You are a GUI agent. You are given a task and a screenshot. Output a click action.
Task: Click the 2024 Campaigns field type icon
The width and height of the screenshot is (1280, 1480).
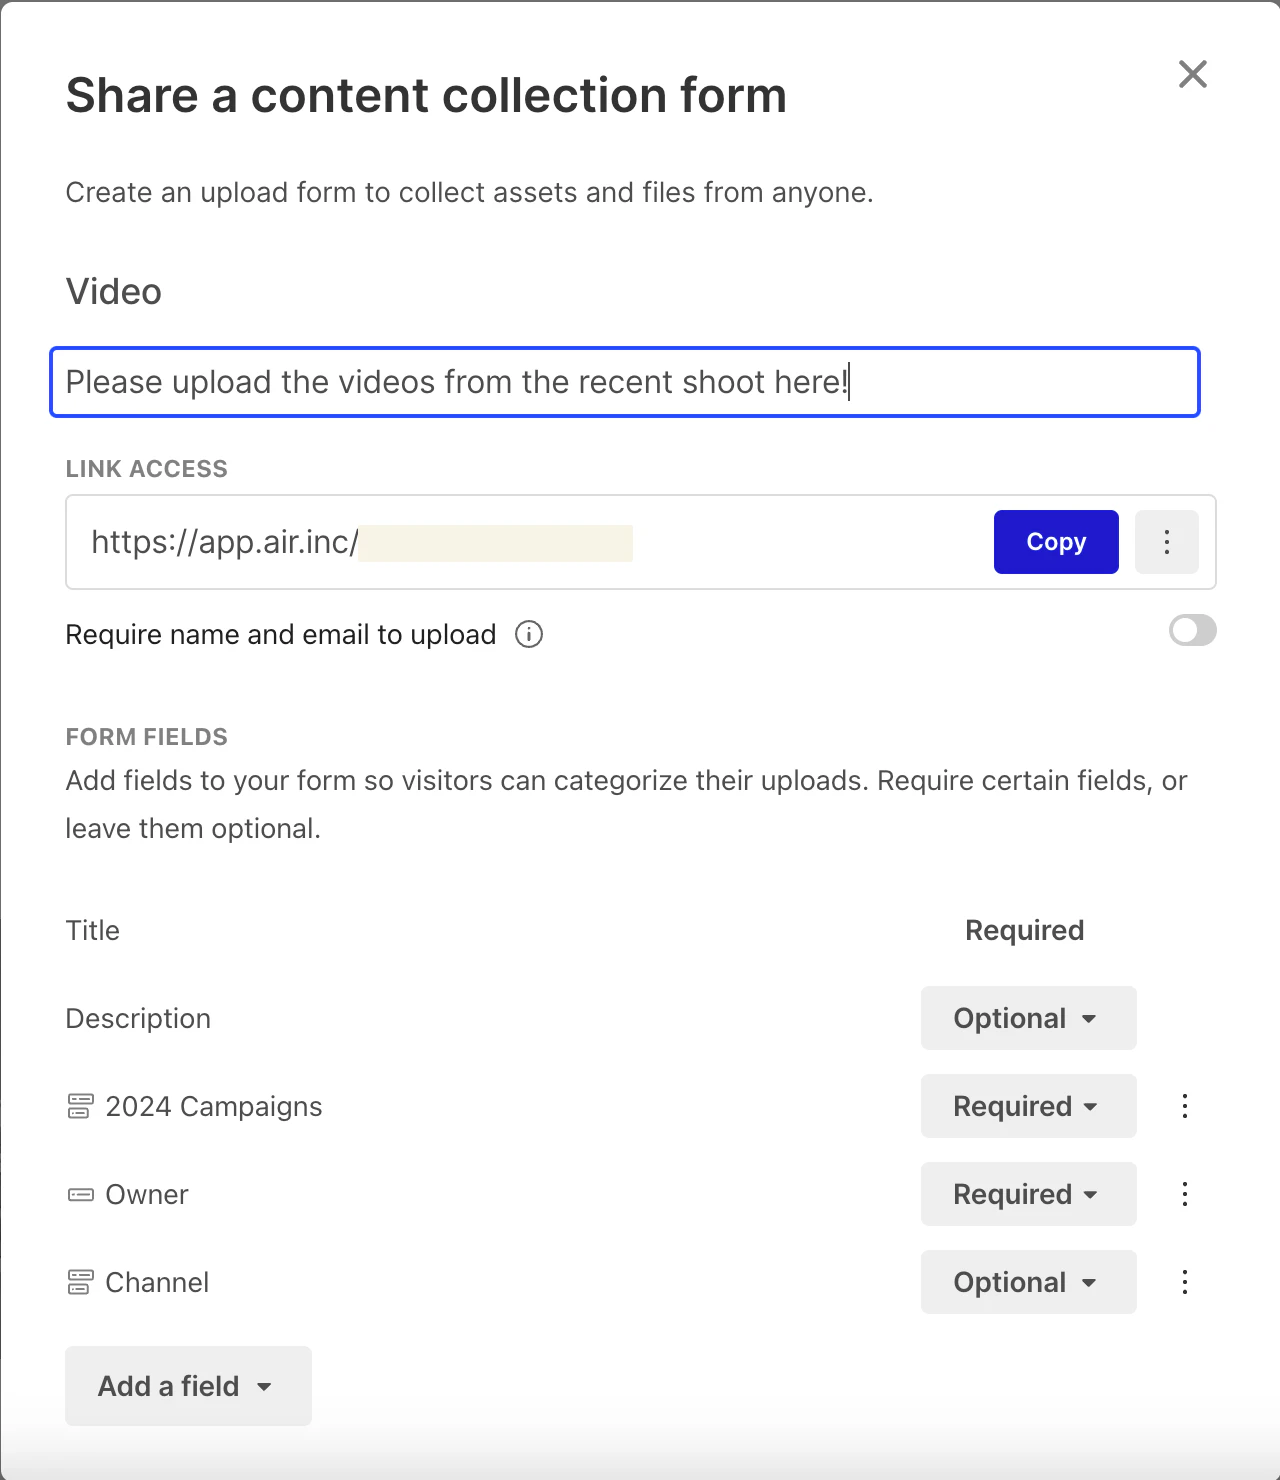pyautogui.click(x=80, y=1106)
